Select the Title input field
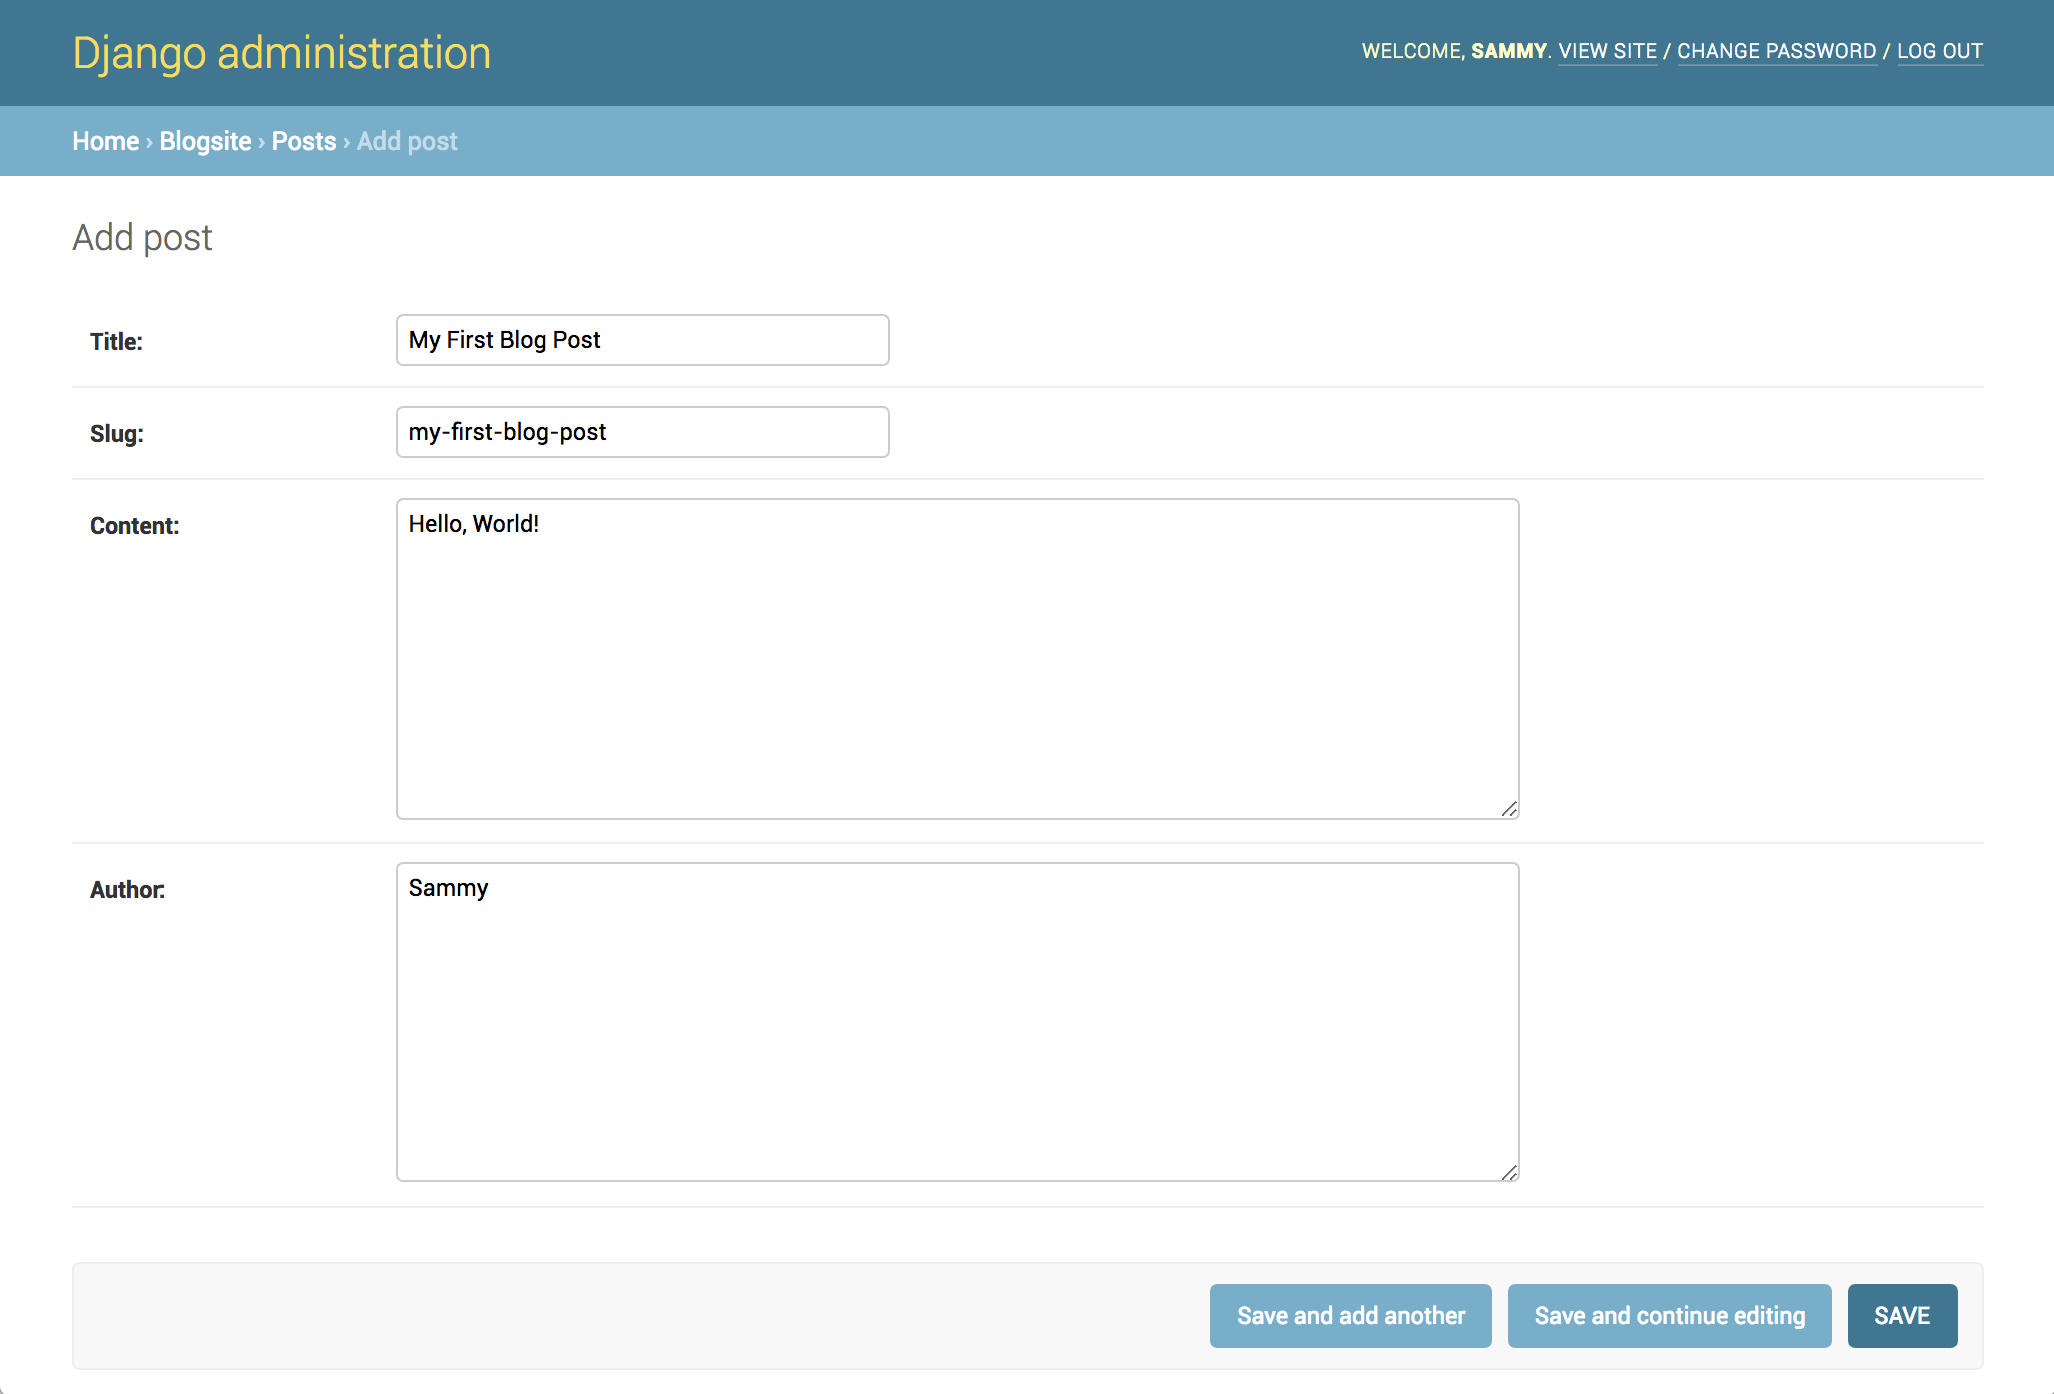The height and width of the screenshot is (1394, 2054). [643, 339]
